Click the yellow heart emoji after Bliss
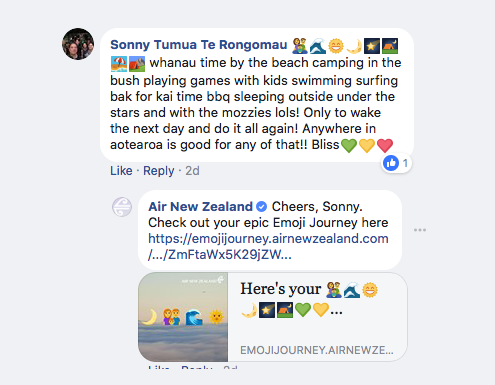The height and width of the screenshot is (385, 495). [367, 145]
